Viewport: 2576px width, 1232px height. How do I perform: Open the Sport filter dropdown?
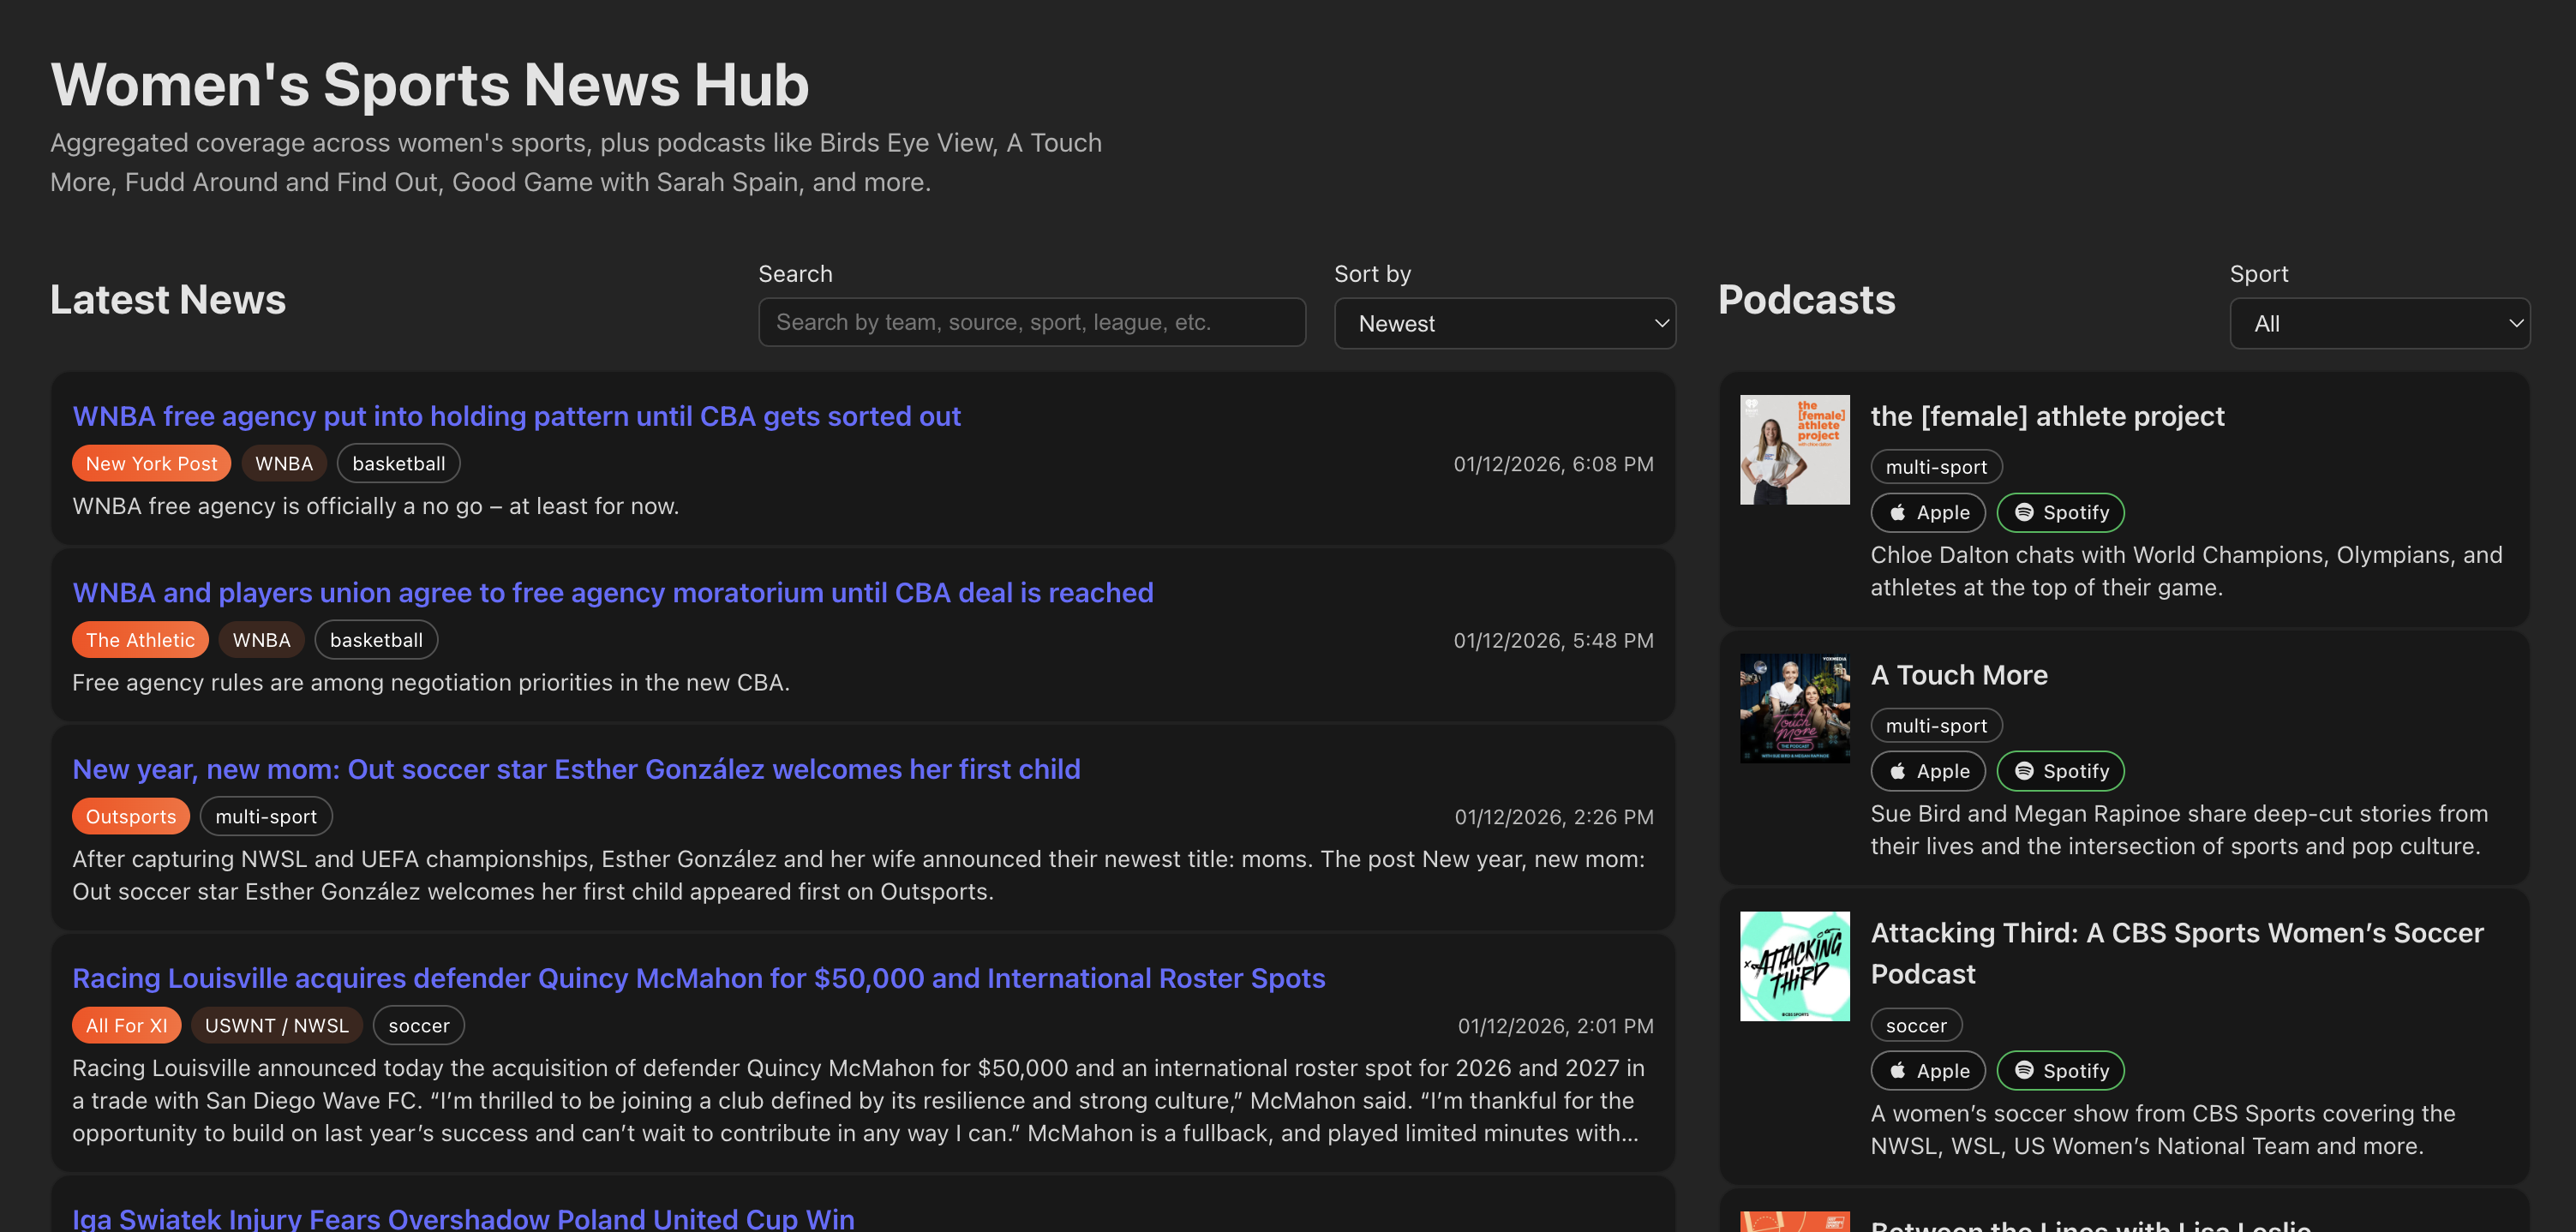2379,323
